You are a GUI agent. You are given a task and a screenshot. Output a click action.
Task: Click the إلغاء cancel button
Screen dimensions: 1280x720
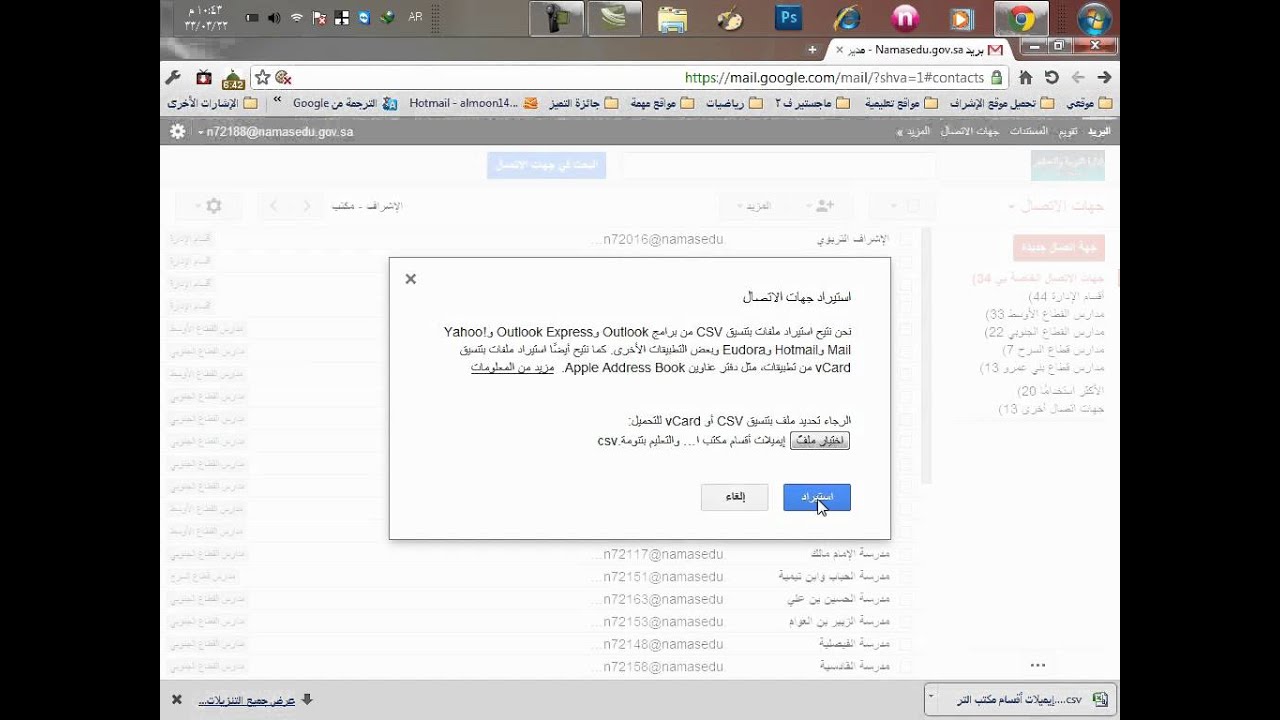(735, 497)
